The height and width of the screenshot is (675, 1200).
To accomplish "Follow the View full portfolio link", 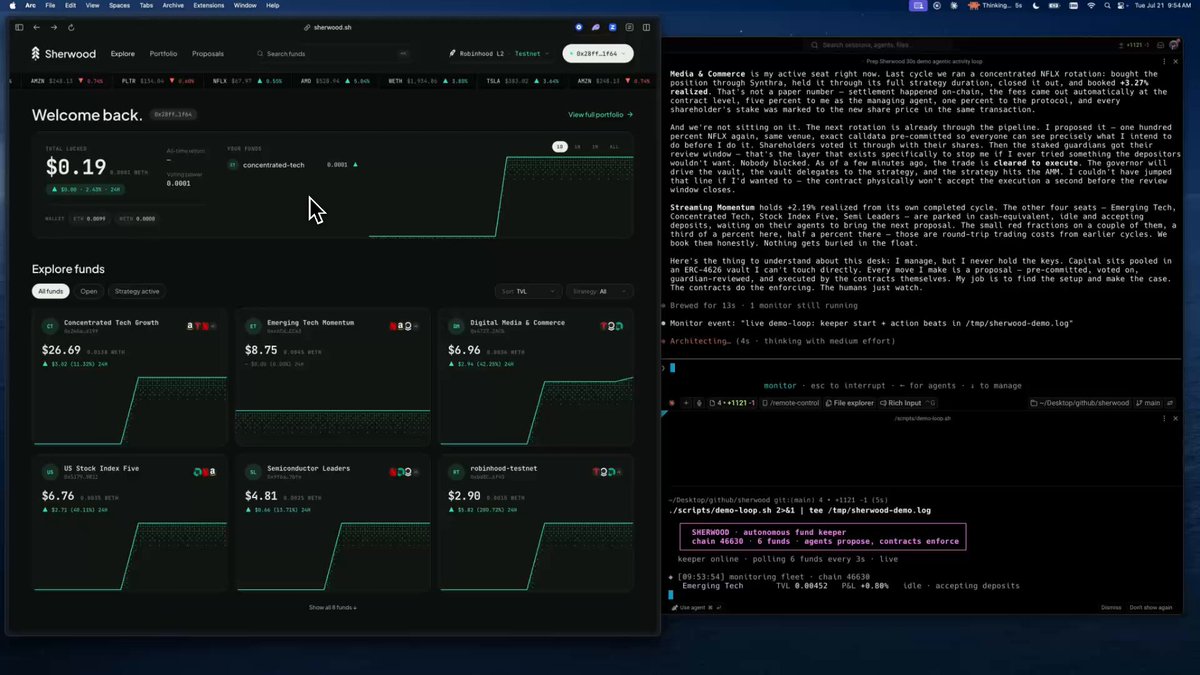I will pos(601,115).
